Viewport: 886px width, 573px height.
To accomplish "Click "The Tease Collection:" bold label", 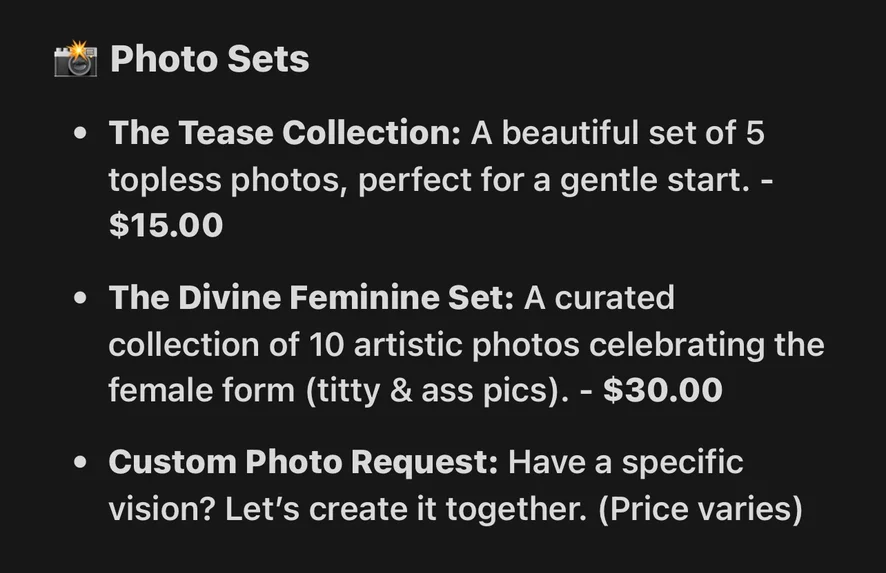I will coord(284,133).
